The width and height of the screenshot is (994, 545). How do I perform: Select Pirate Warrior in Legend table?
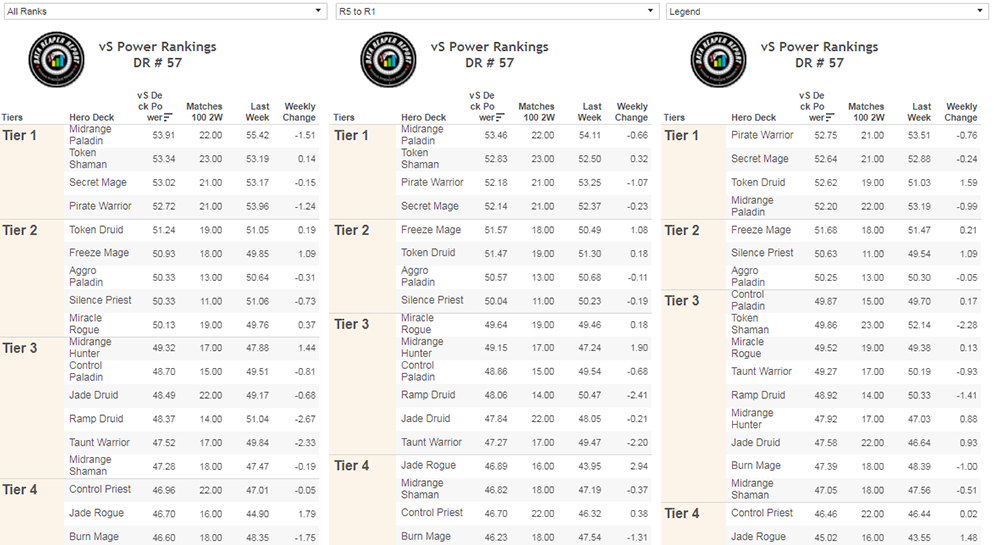point(762,135)
